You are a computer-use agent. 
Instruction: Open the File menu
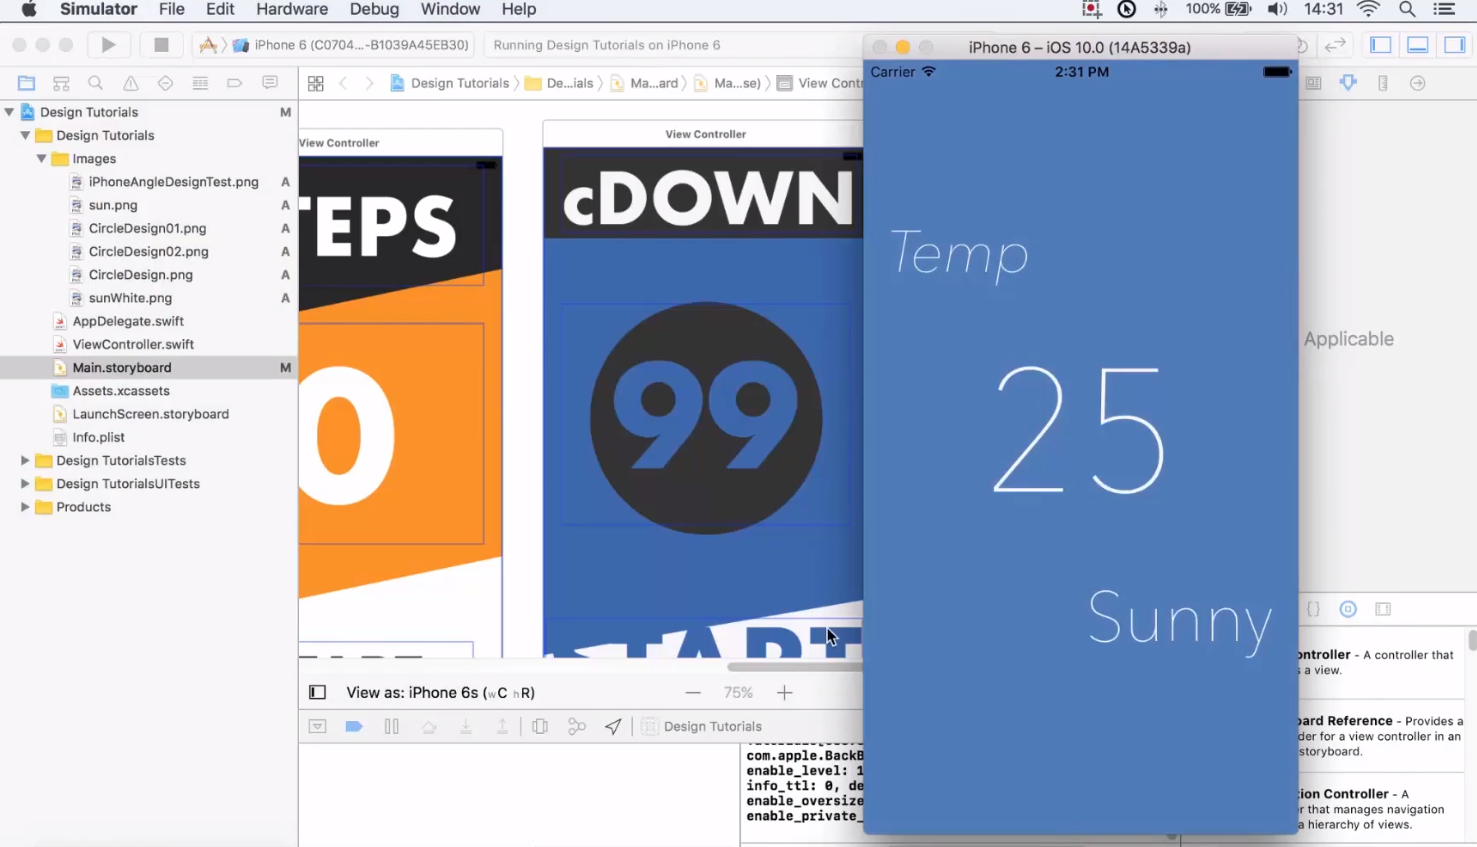pyautogui.click(x=172, y=9)
